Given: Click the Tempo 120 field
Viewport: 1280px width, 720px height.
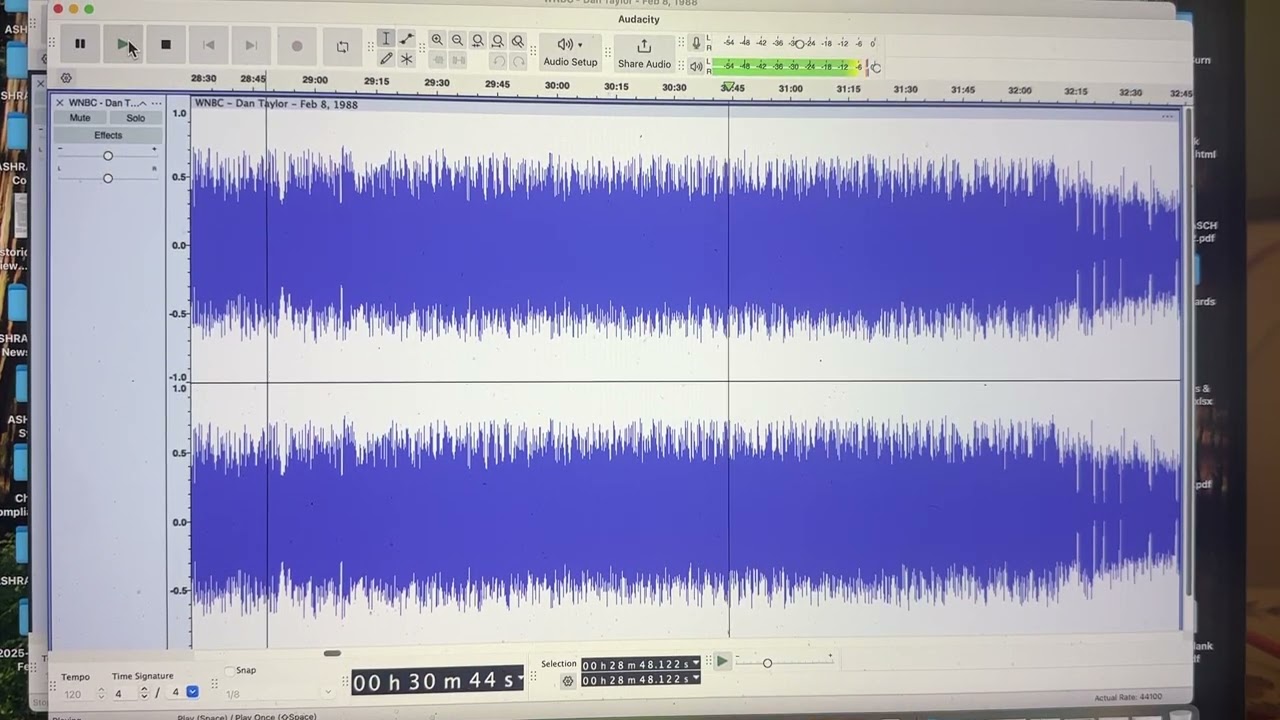Looking at the screenshot, I should [x=78, y=693].
